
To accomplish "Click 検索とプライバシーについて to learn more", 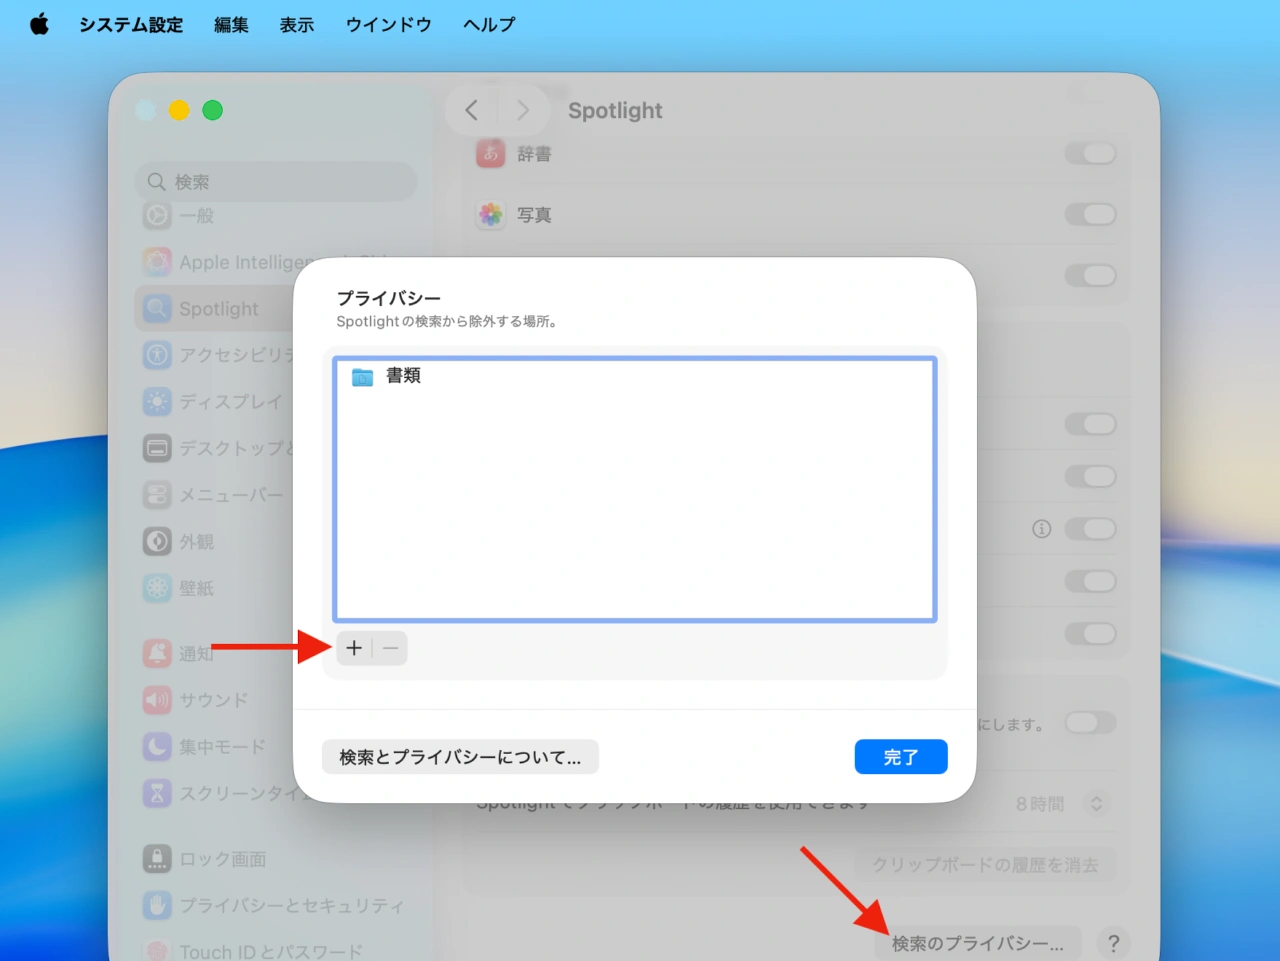I will click(459, 757).
